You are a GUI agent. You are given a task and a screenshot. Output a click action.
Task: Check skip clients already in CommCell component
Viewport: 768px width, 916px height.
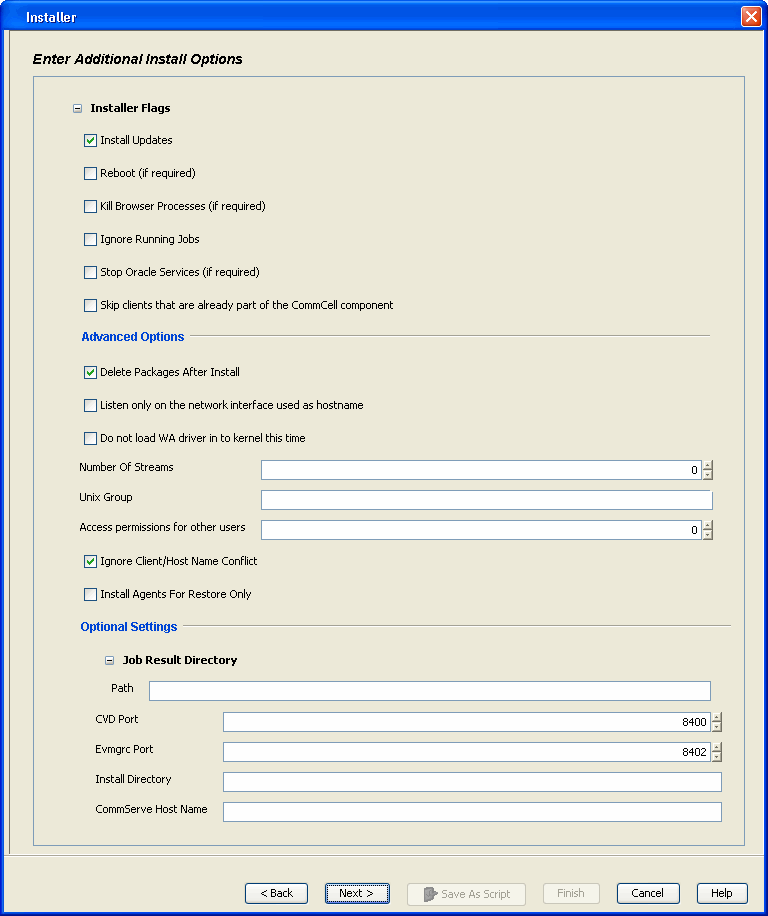(x=90, y=305)
